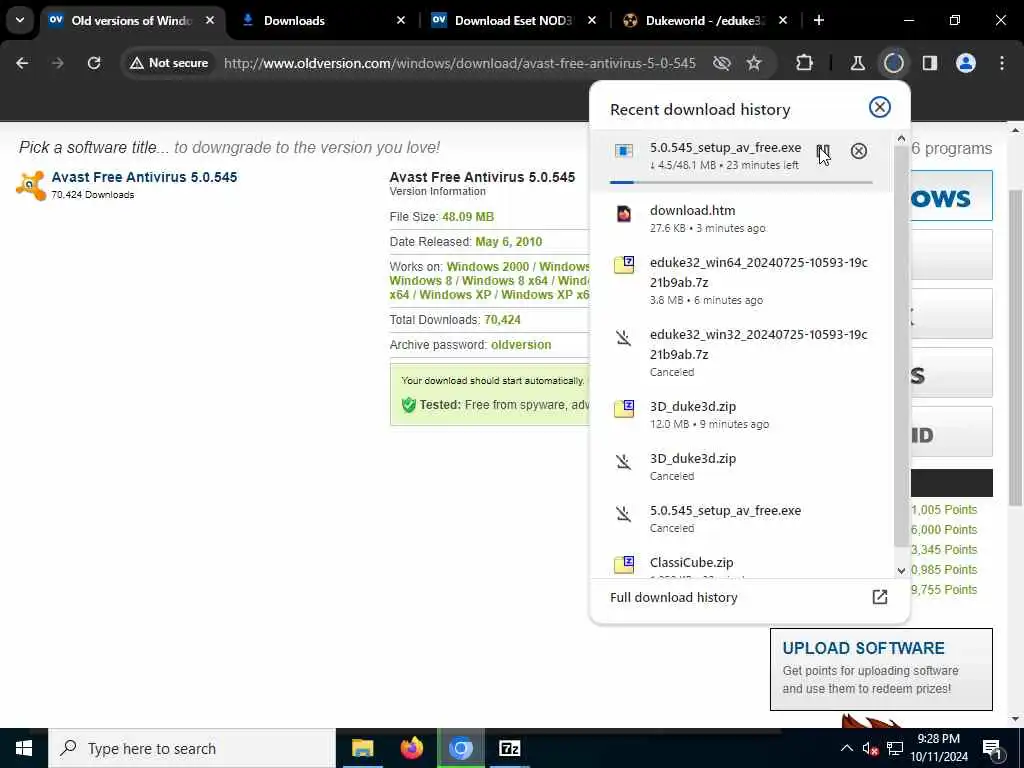The height and width of the screenshot is (768, 1024).
Task: Click the canceled 5.0.545_setup_av_free.exe icon
Action: point(624,514)
